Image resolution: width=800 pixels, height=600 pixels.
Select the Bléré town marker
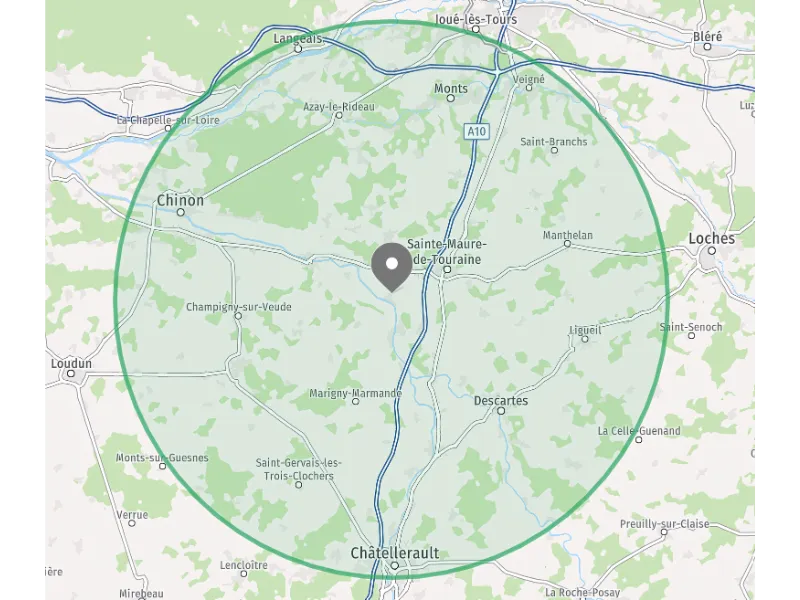(x=707, y=46)
